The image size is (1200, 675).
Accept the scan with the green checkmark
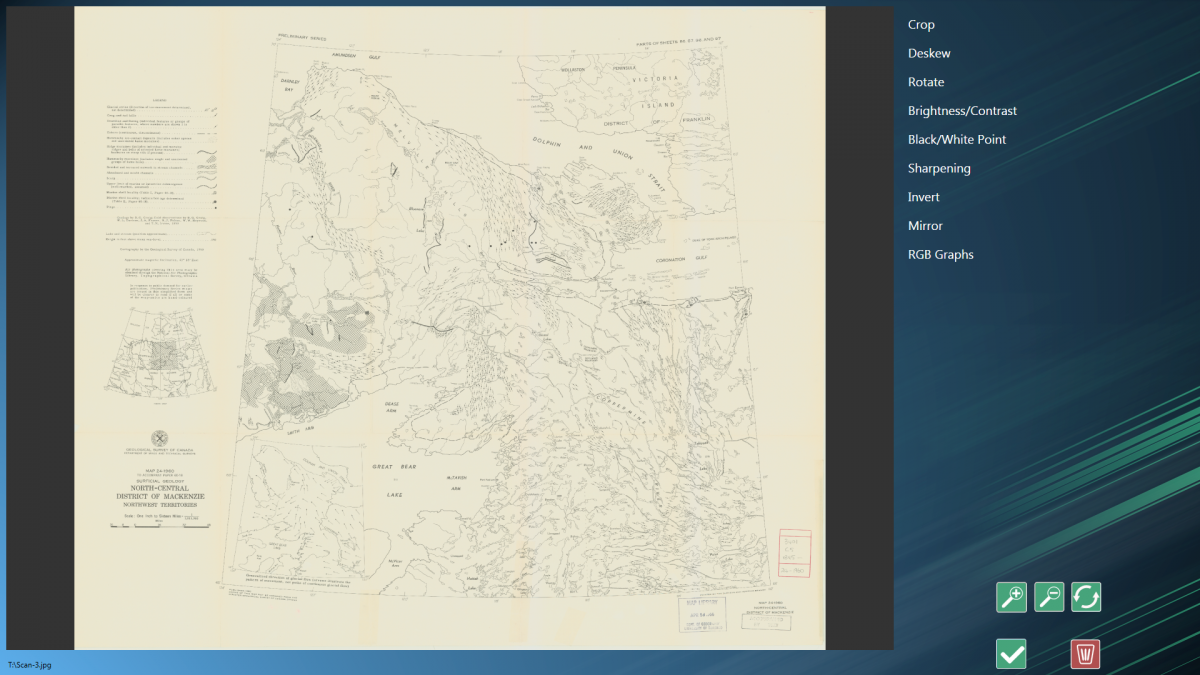click(x=1010, y=654)
